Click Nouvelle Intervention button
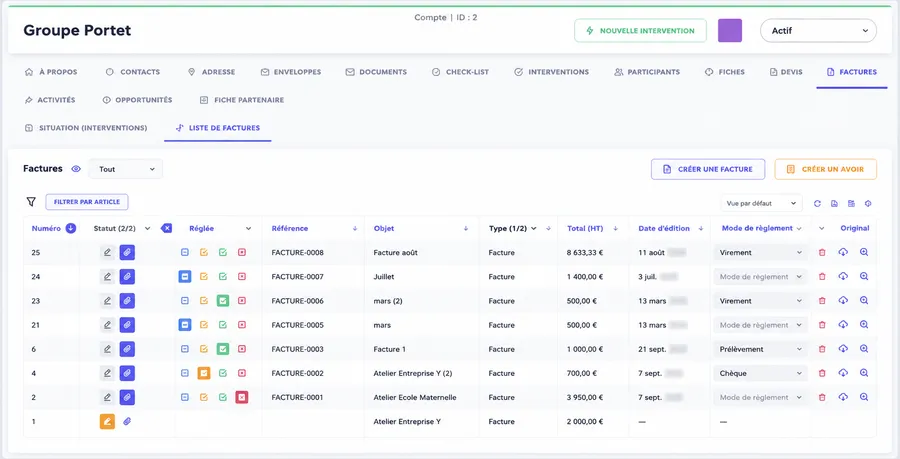This screenshot has width=900, height=459. [x=641, y=30]
